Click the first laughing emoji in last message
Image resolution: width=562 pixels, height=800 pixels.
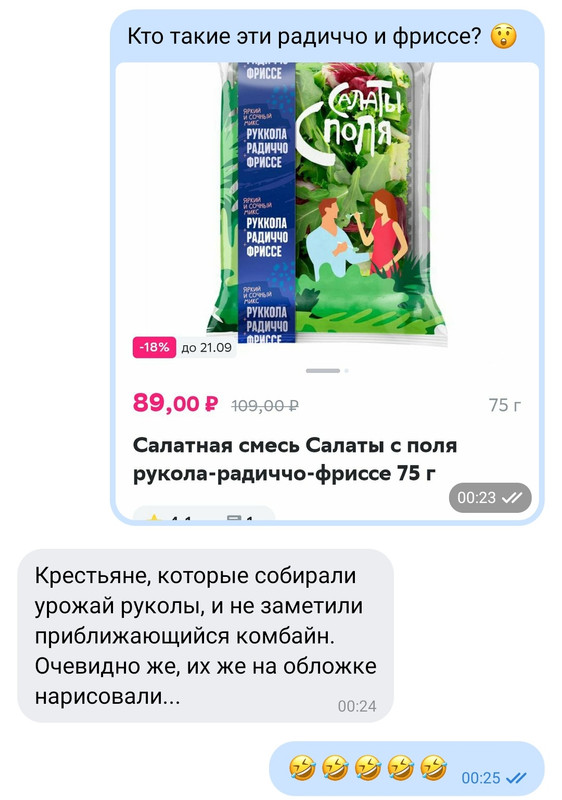302,768
